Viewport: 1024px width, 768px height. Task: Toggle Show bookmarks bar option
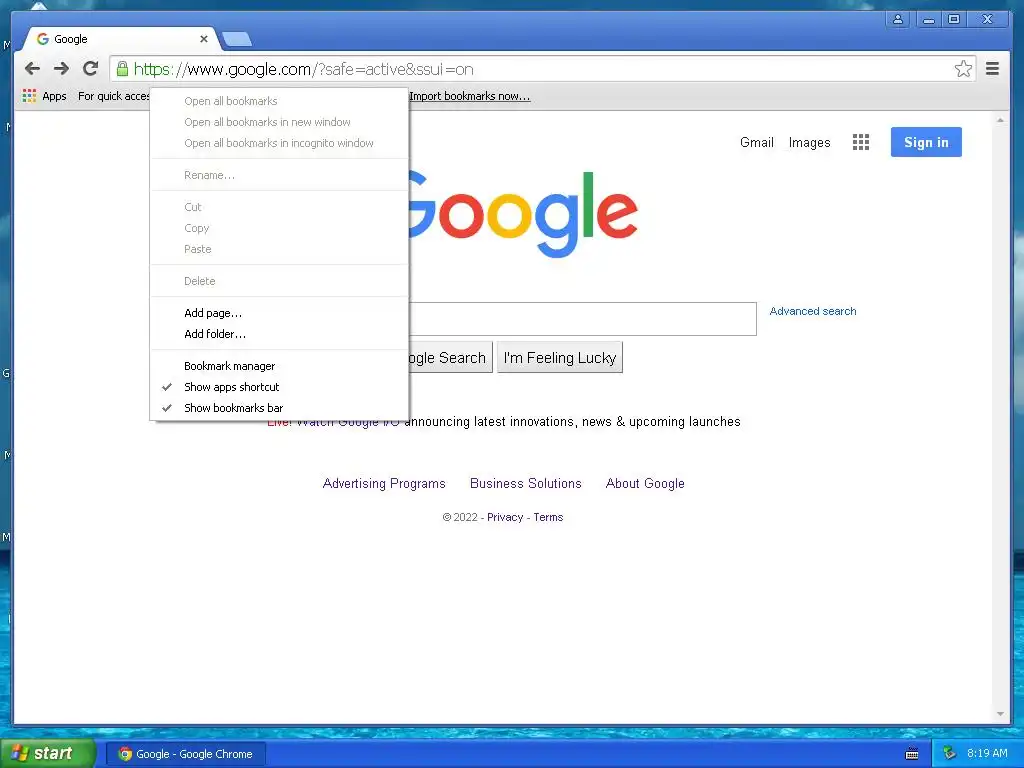280,408
